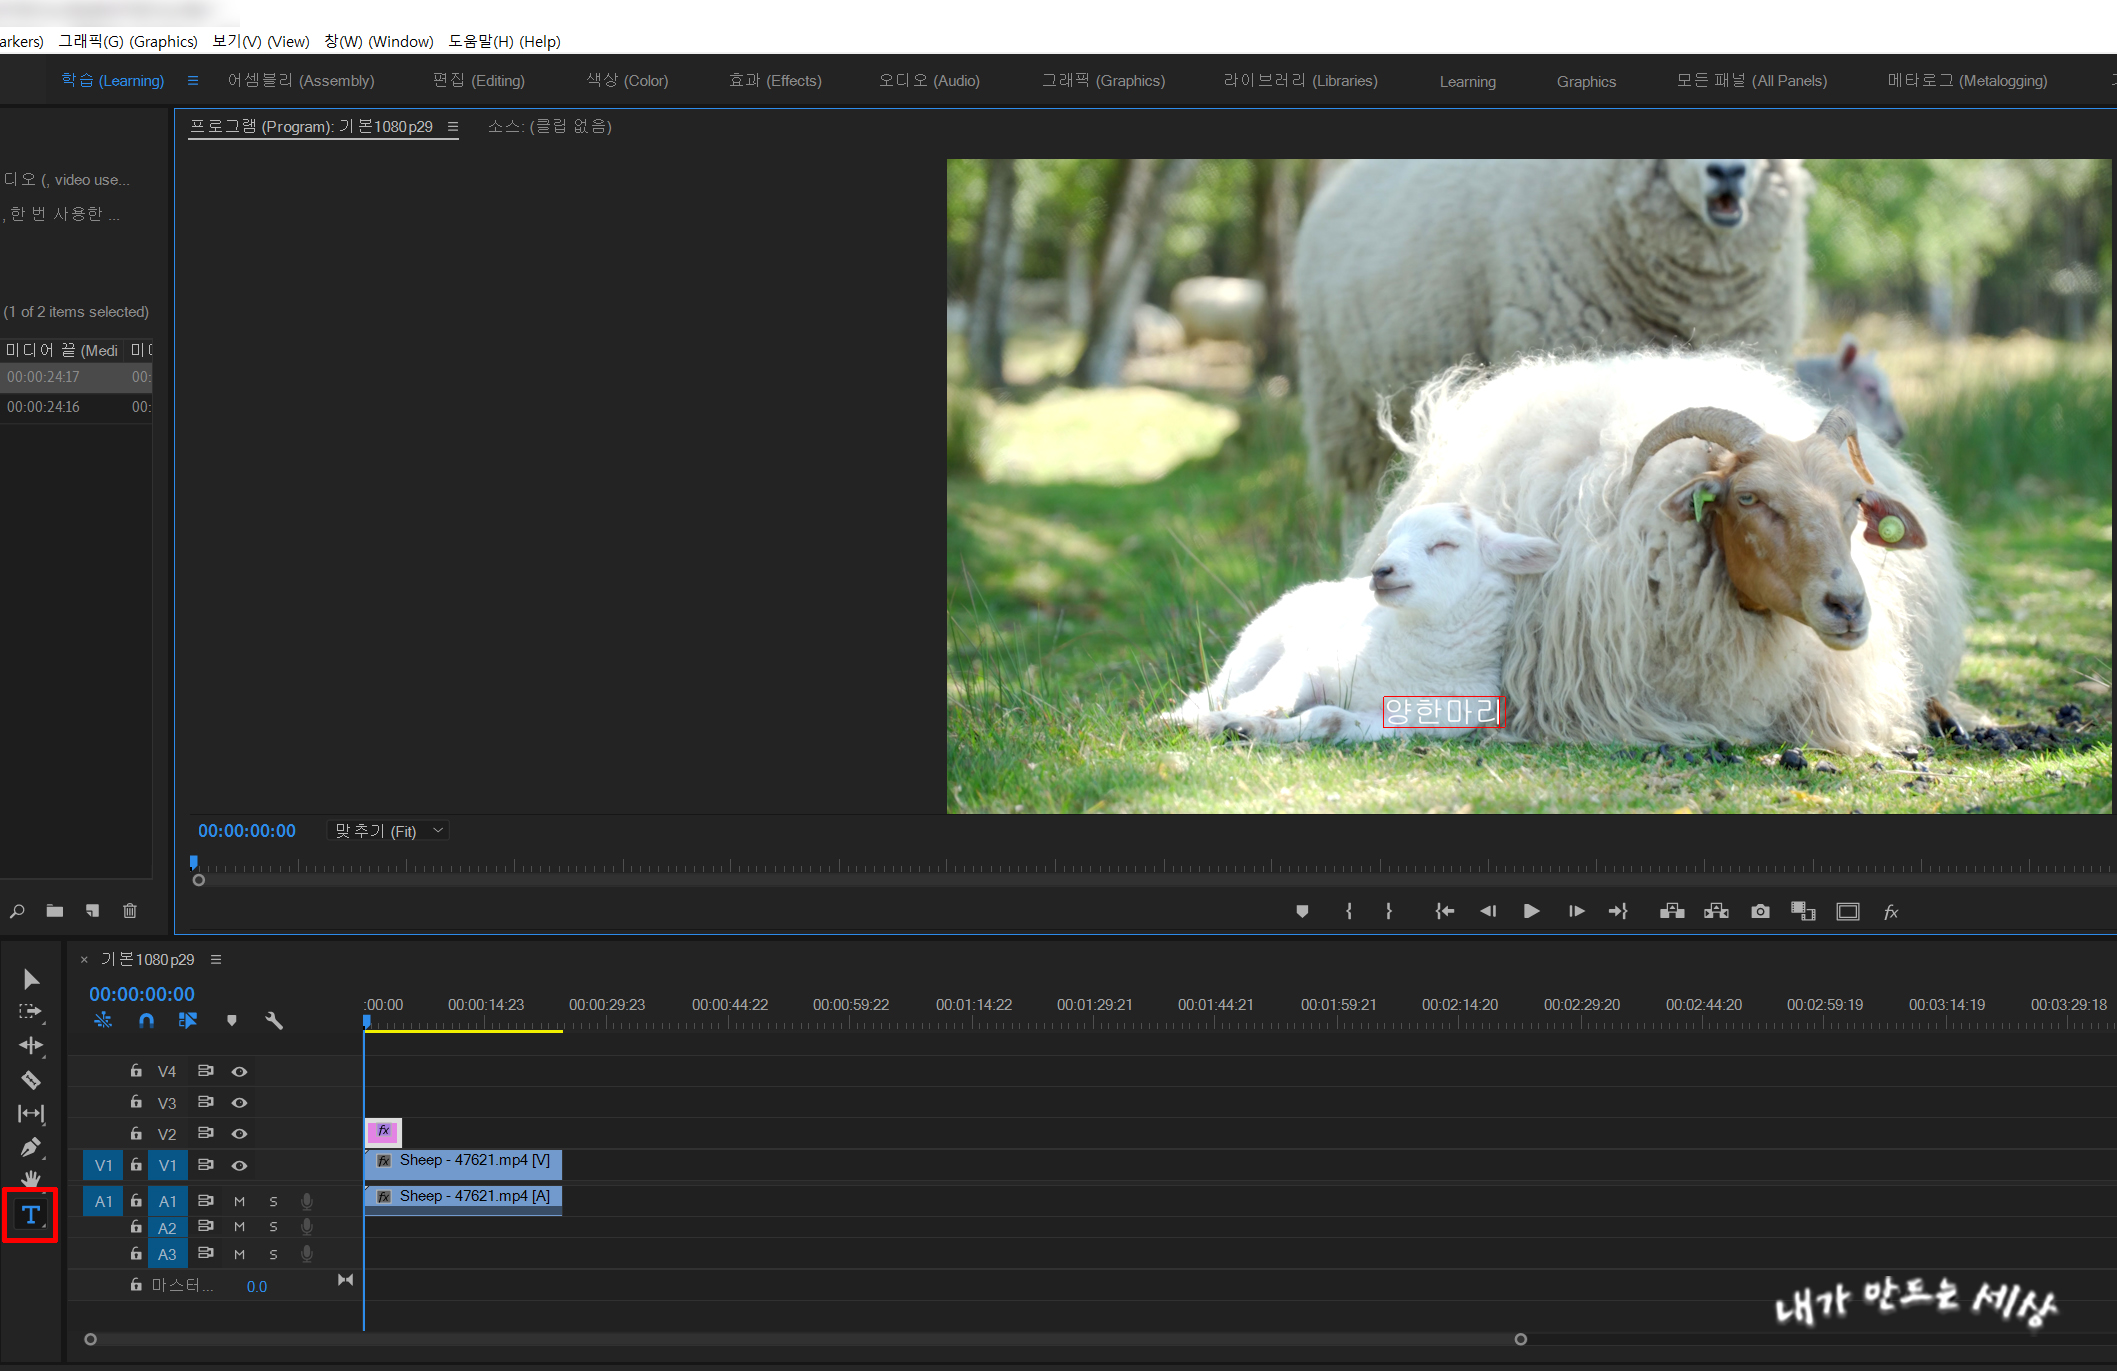Select the Type tool in toolbar
The width and height of the screenshot is (2117, 1371).
pyautogui.click(x=30, y=1215)
